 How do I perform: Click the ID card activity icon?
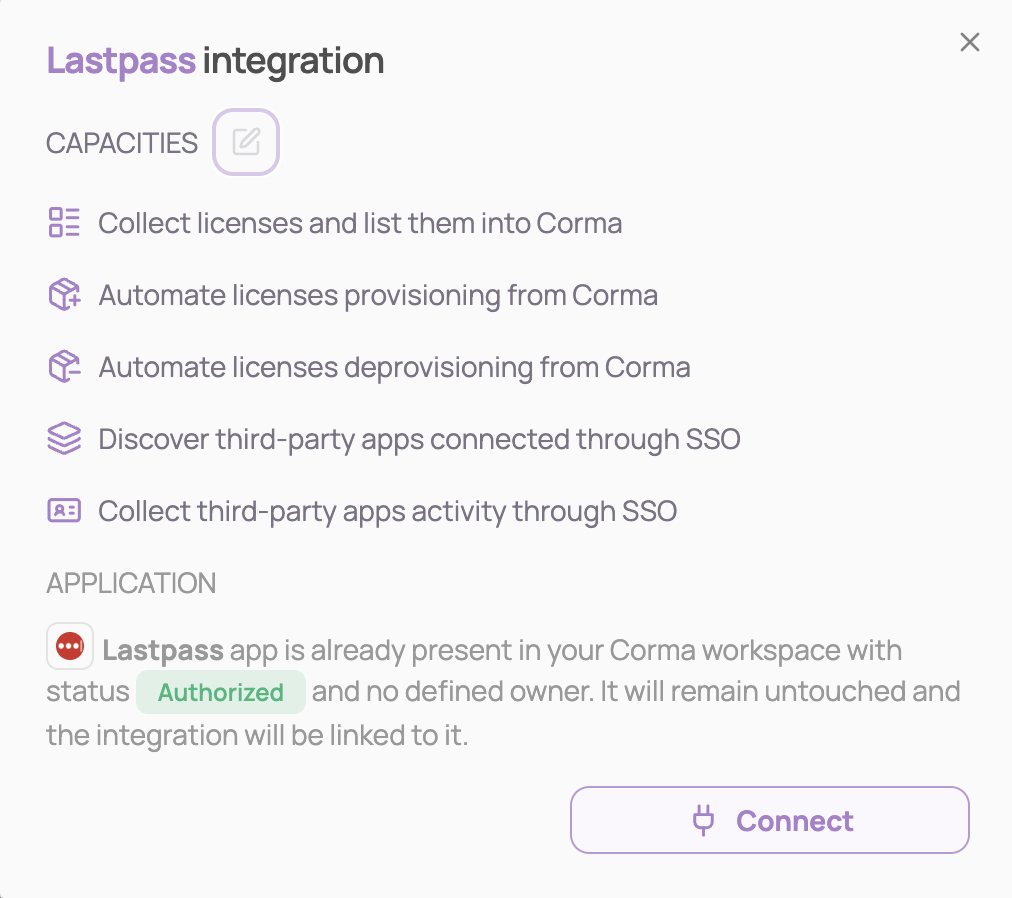[64, 511]
